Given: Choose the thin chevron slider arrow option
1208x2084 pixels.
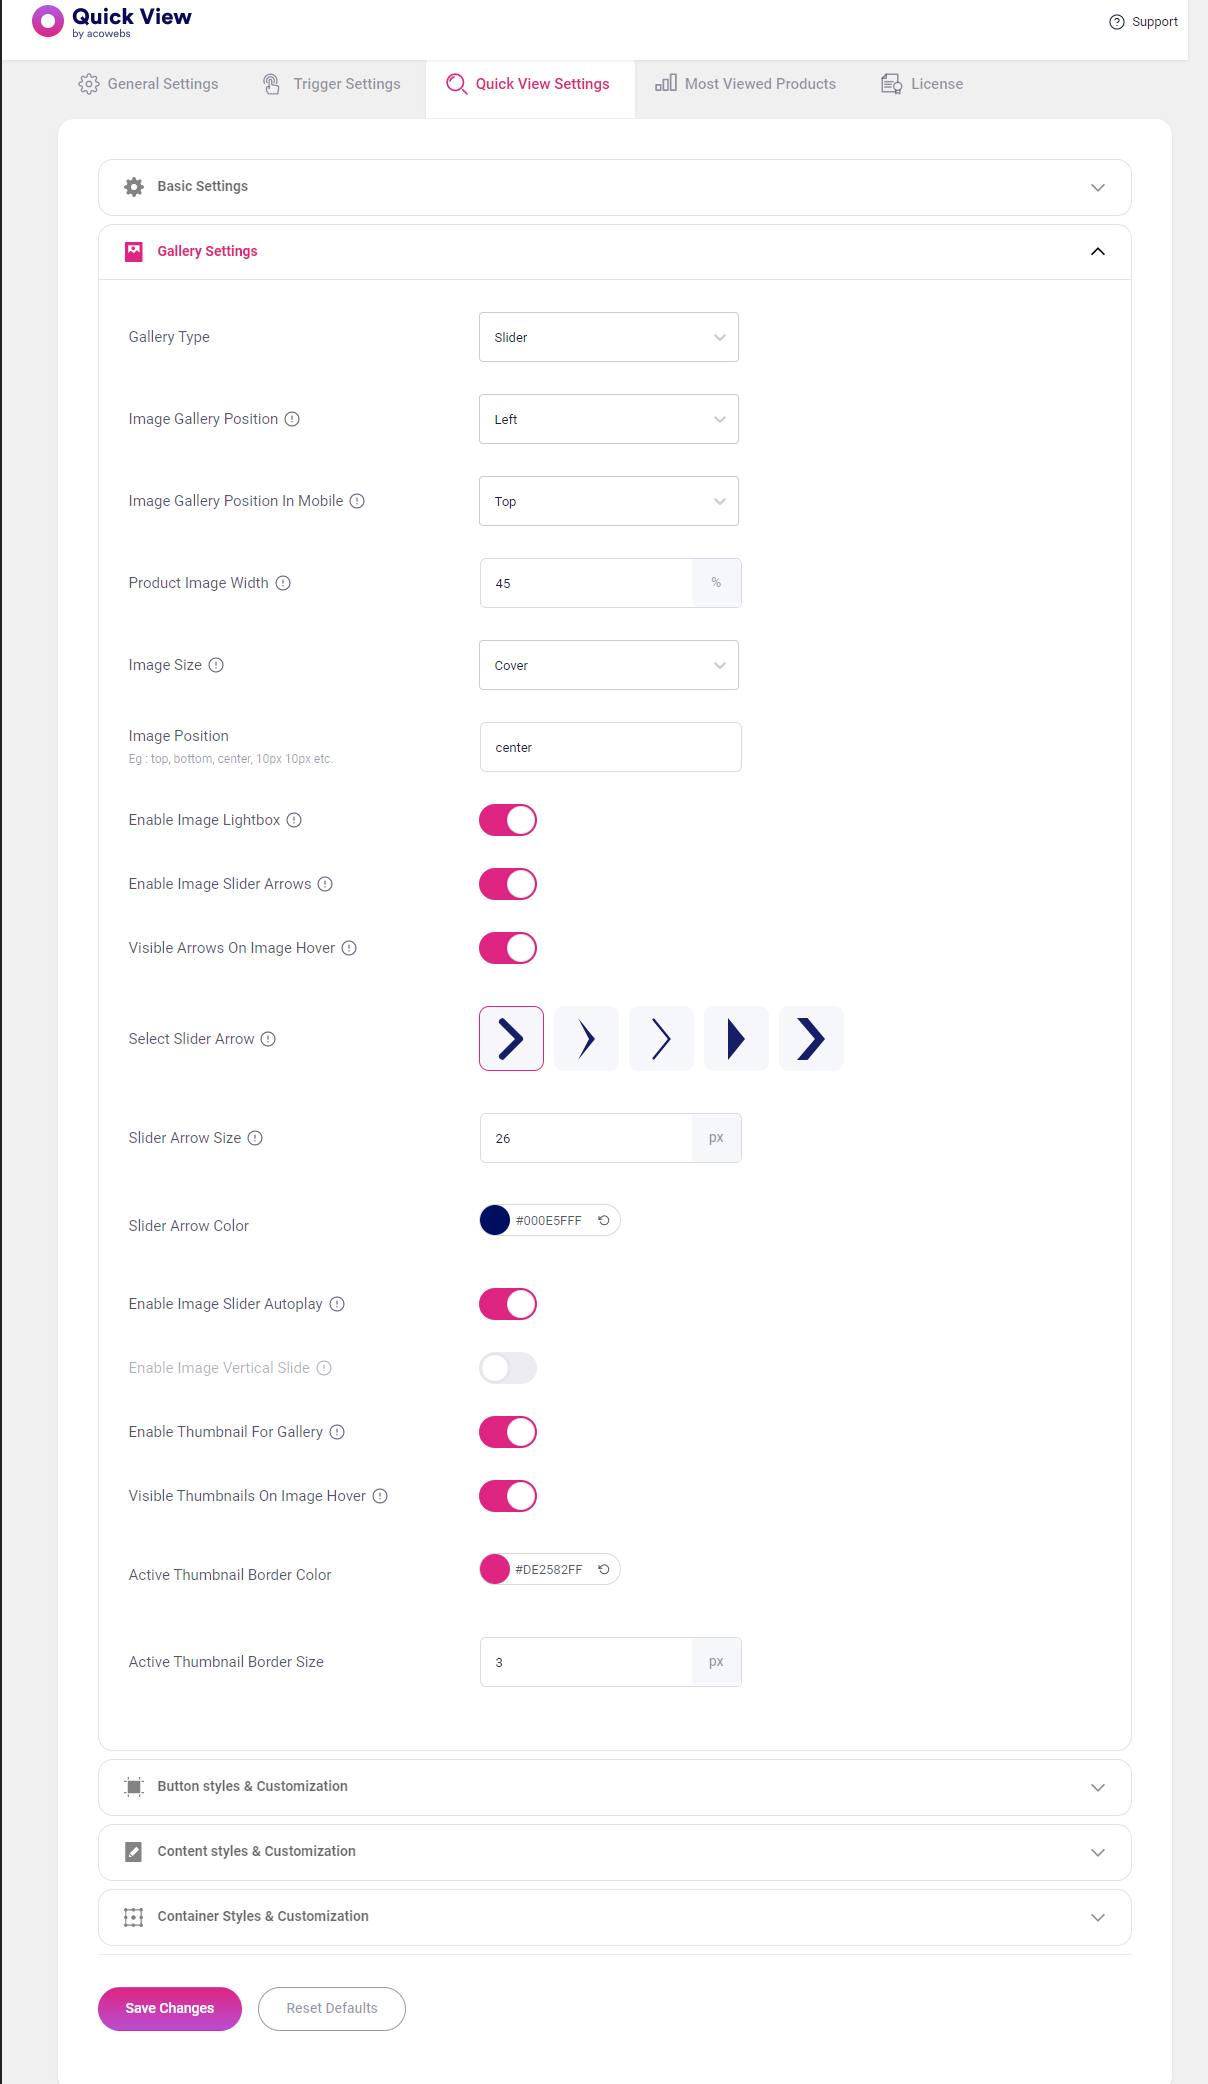Looking at the screenshot, I should pos(661,1039).
